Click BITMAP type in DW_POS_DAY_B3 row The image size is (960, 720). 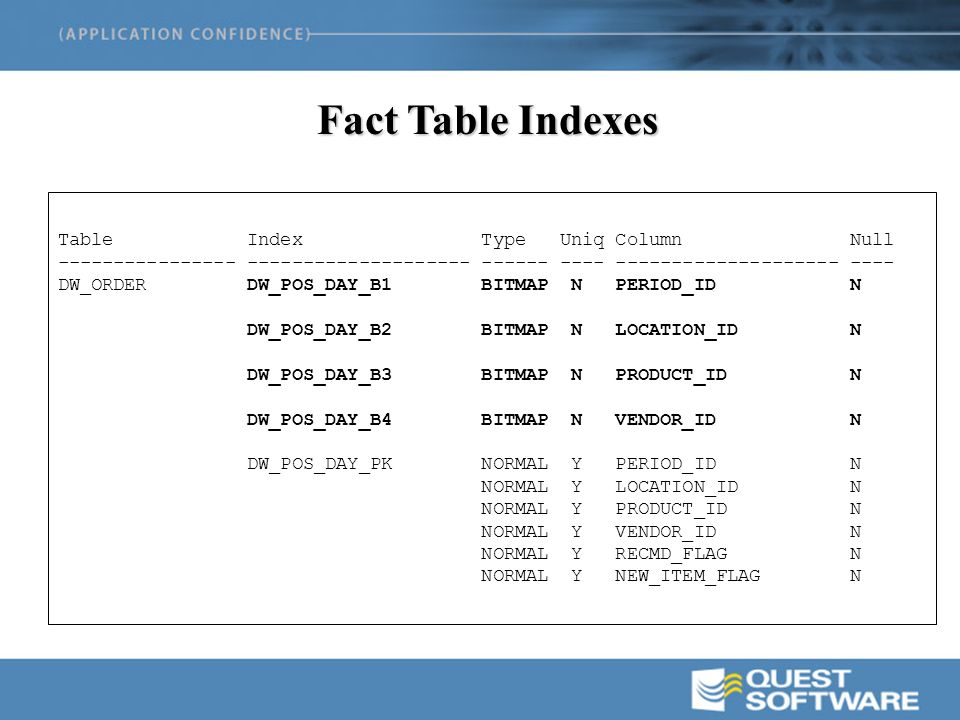click(x=514, y=374)
